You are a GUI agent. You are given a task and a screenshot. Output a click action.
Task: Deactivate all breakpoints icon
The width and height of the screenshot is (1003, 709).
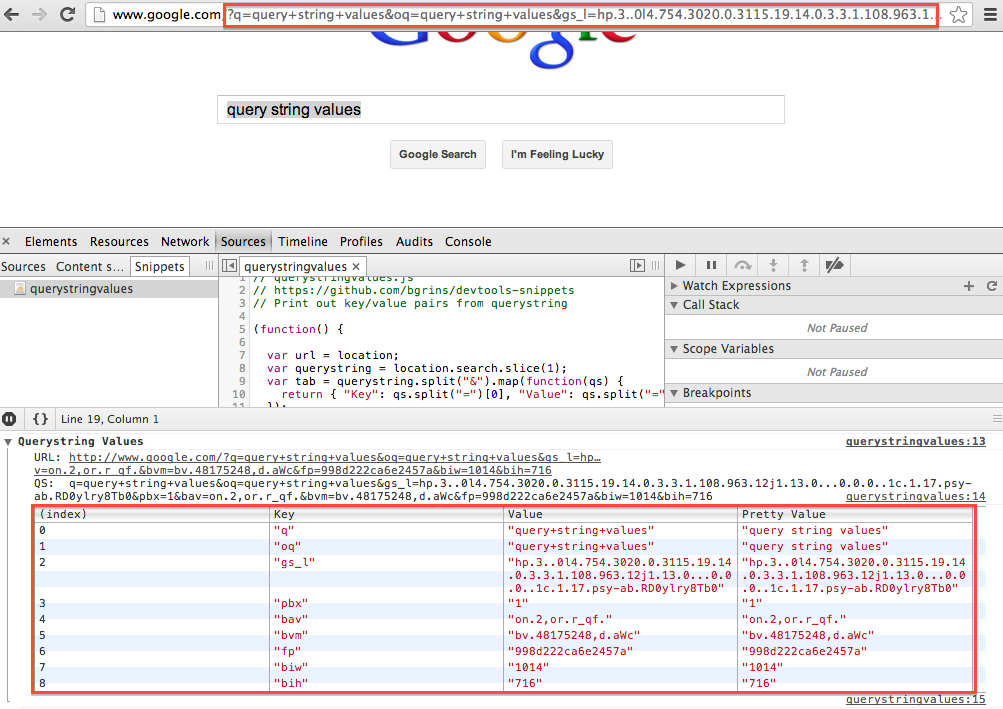tap(834, 265)
